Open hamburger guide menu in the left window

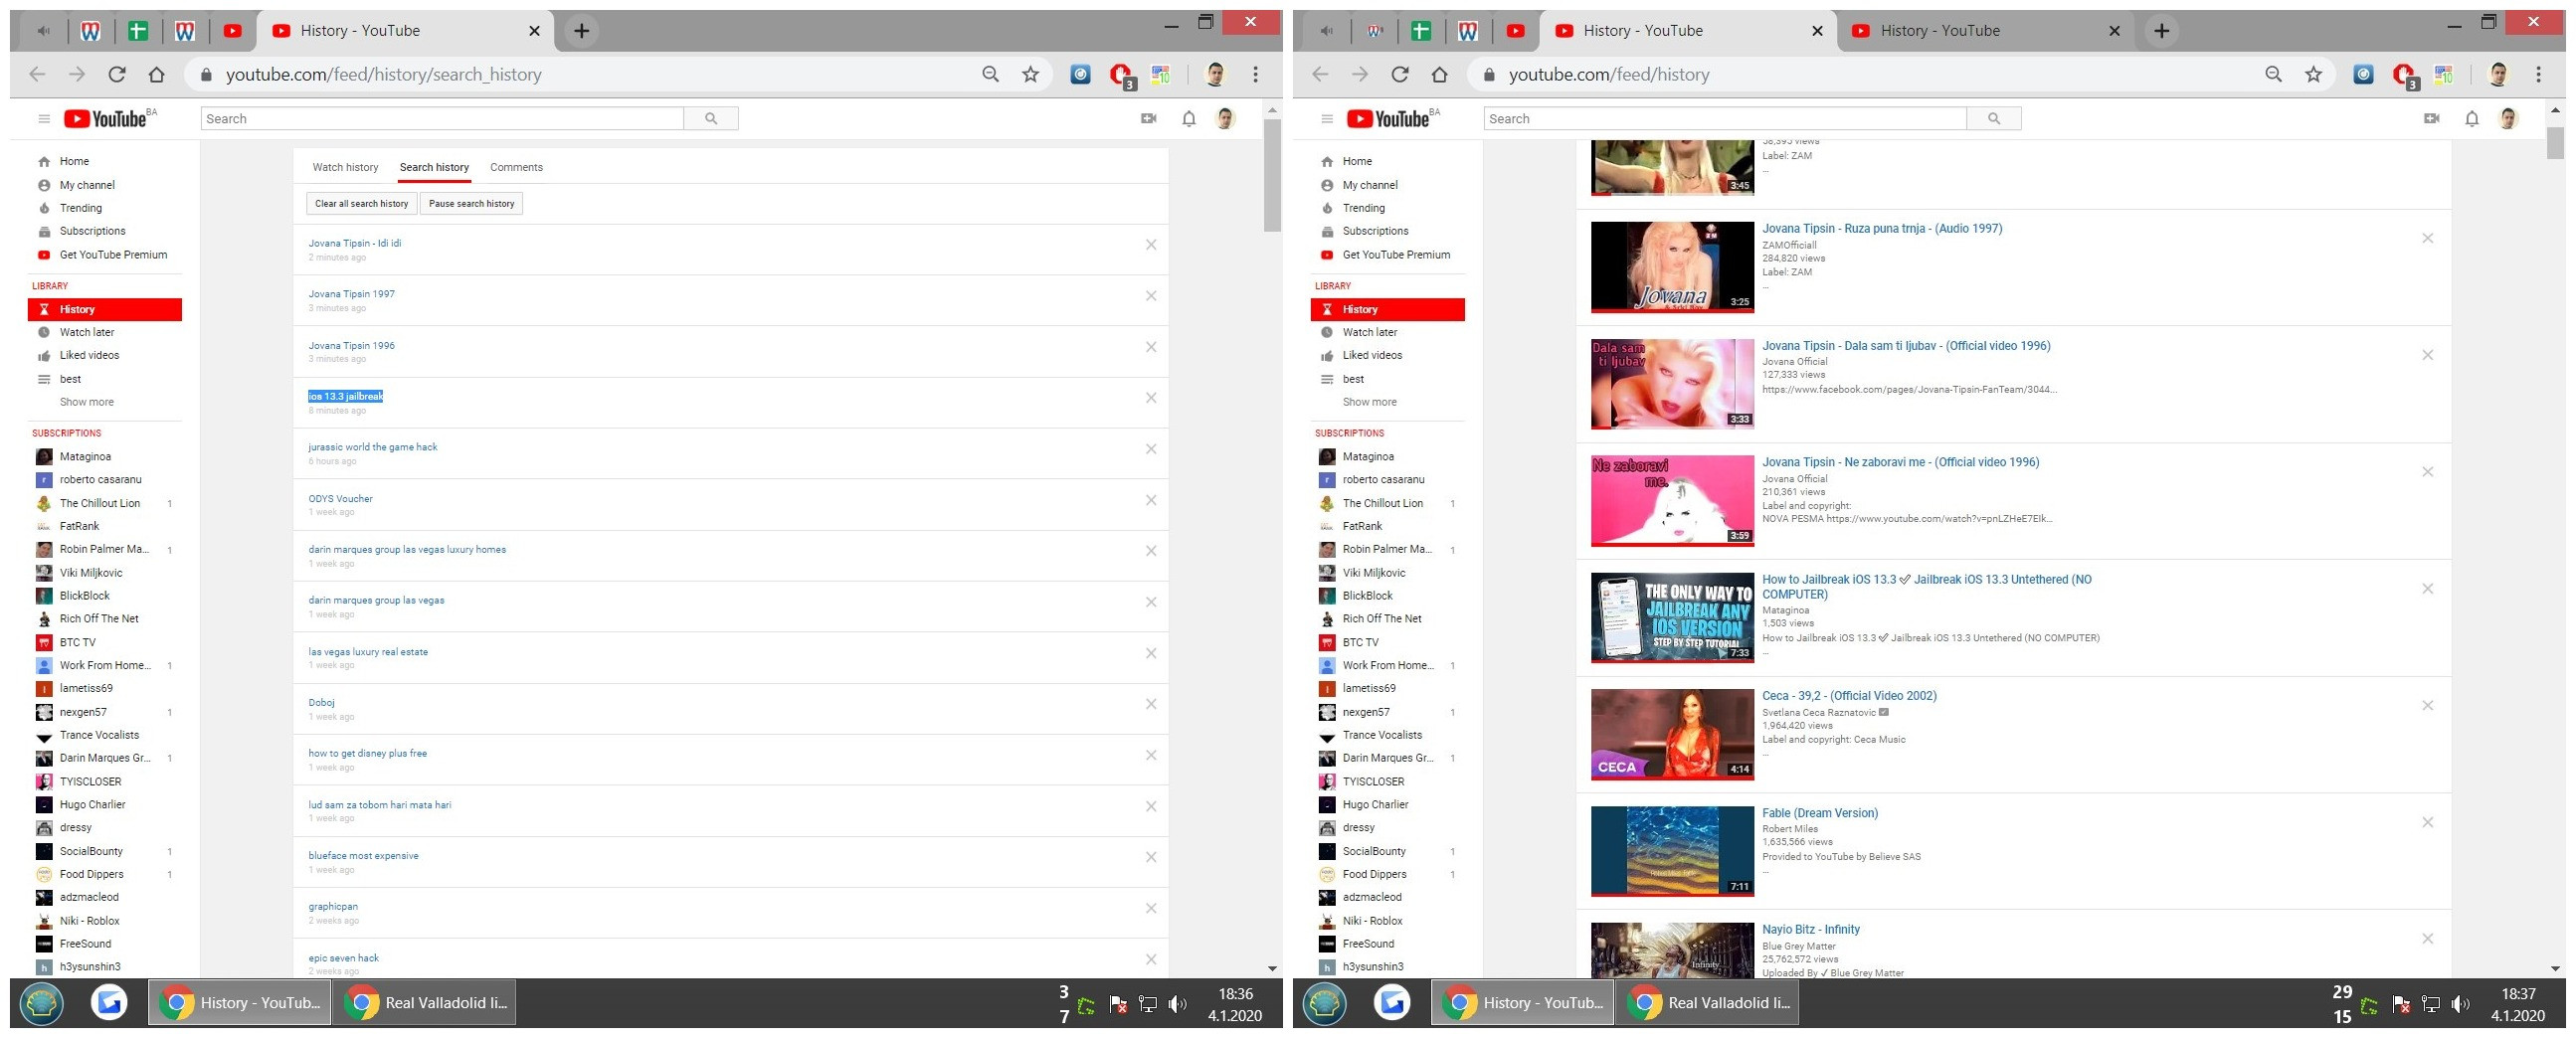(x=44, y=119)
